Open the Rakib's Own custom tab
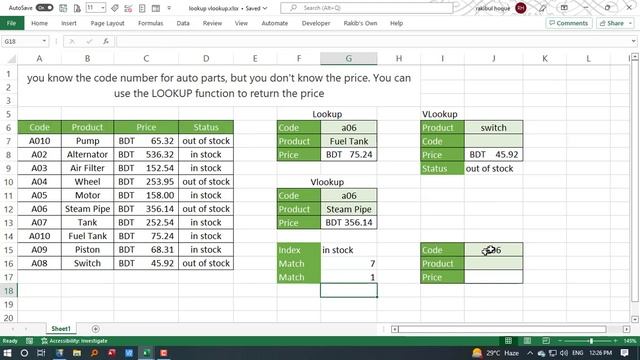The width and height of the screenshot is (640, 360). point(360,23)
